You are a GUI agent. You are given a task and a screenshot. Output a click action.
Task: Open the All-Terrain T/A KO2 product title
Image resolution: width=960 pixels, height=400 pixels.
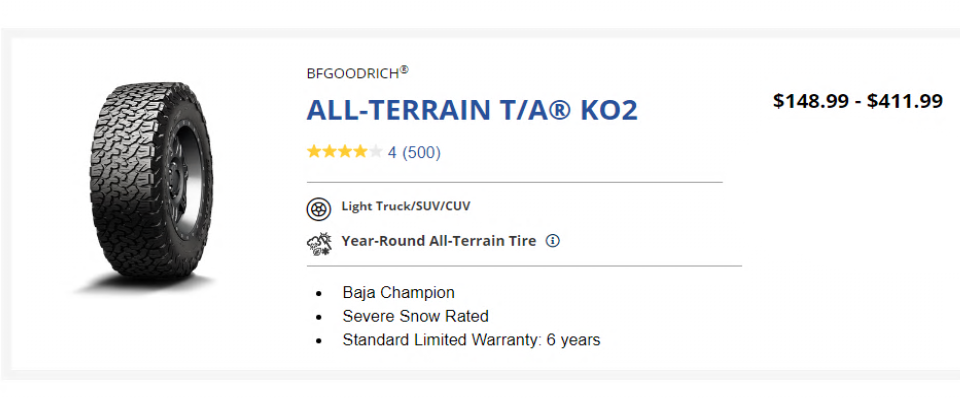pos(471,110)
